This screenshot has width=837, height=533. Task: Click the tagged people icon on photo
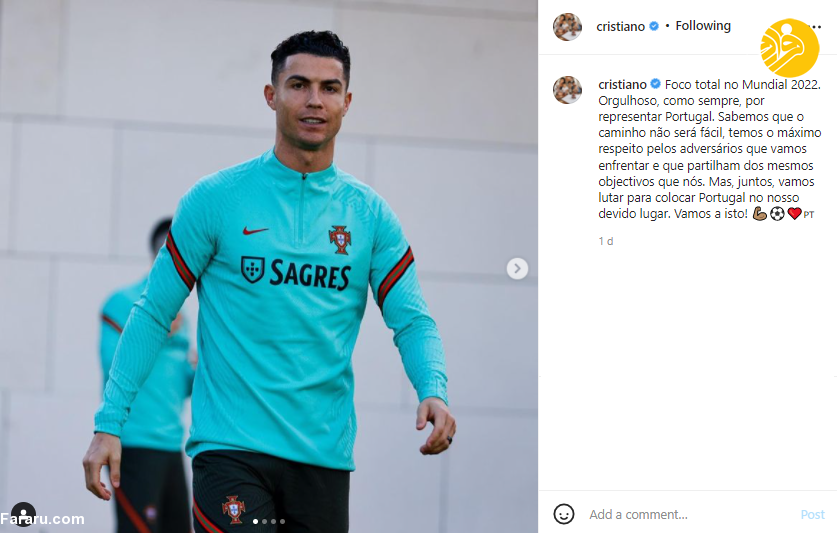pos(23,514)
